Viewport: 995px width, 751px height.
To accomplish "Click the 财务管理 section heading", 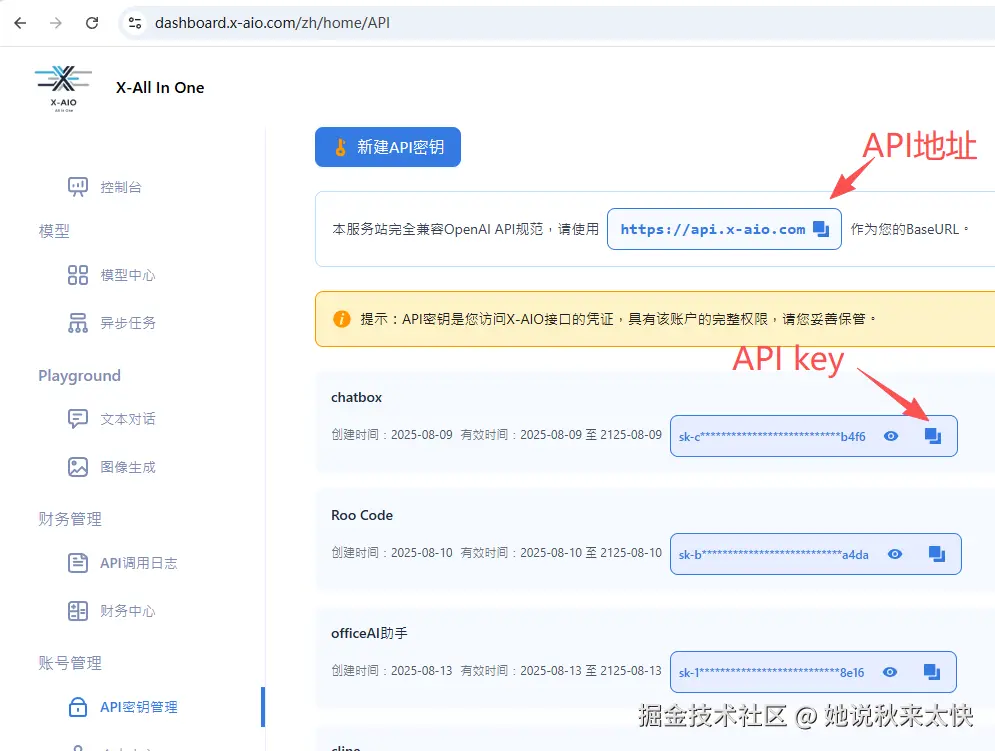I will pos(70,519).
